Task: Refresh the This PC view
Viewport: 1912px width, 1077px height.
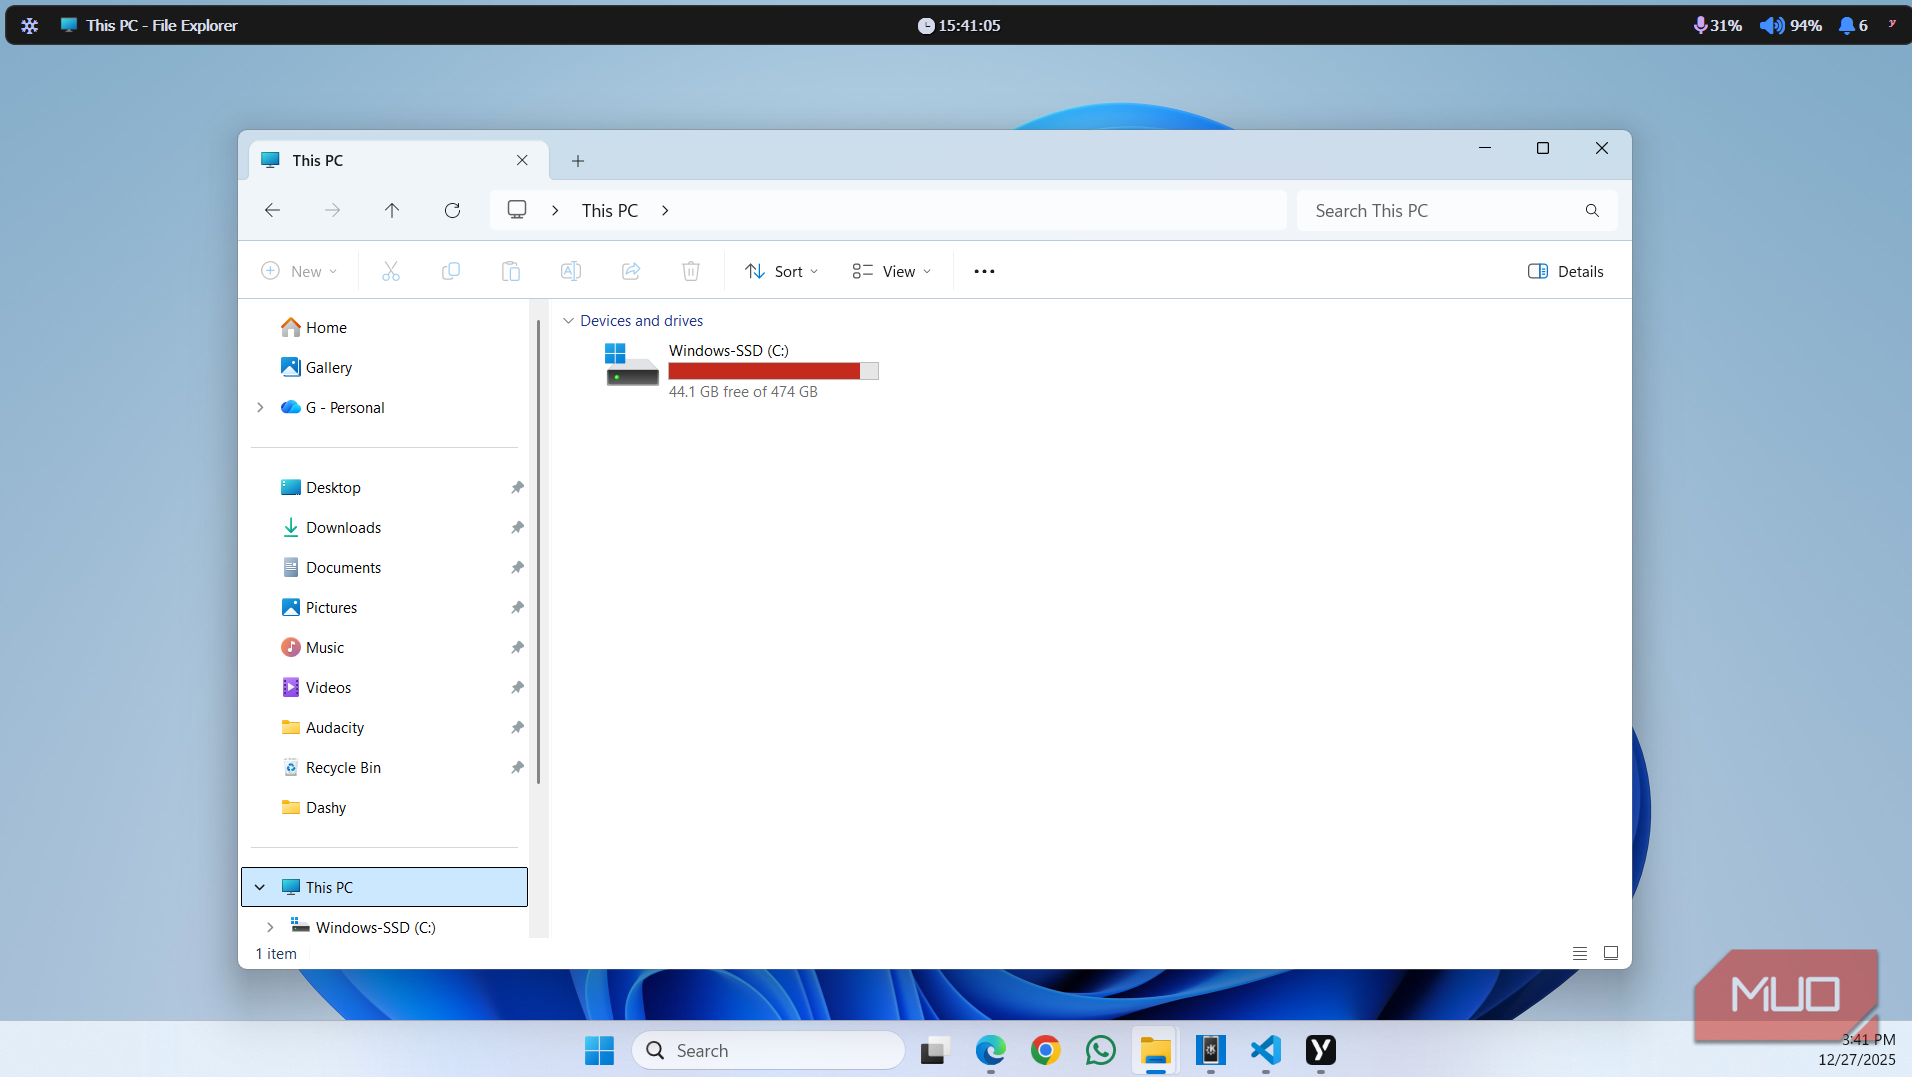Action: (452, 210)
